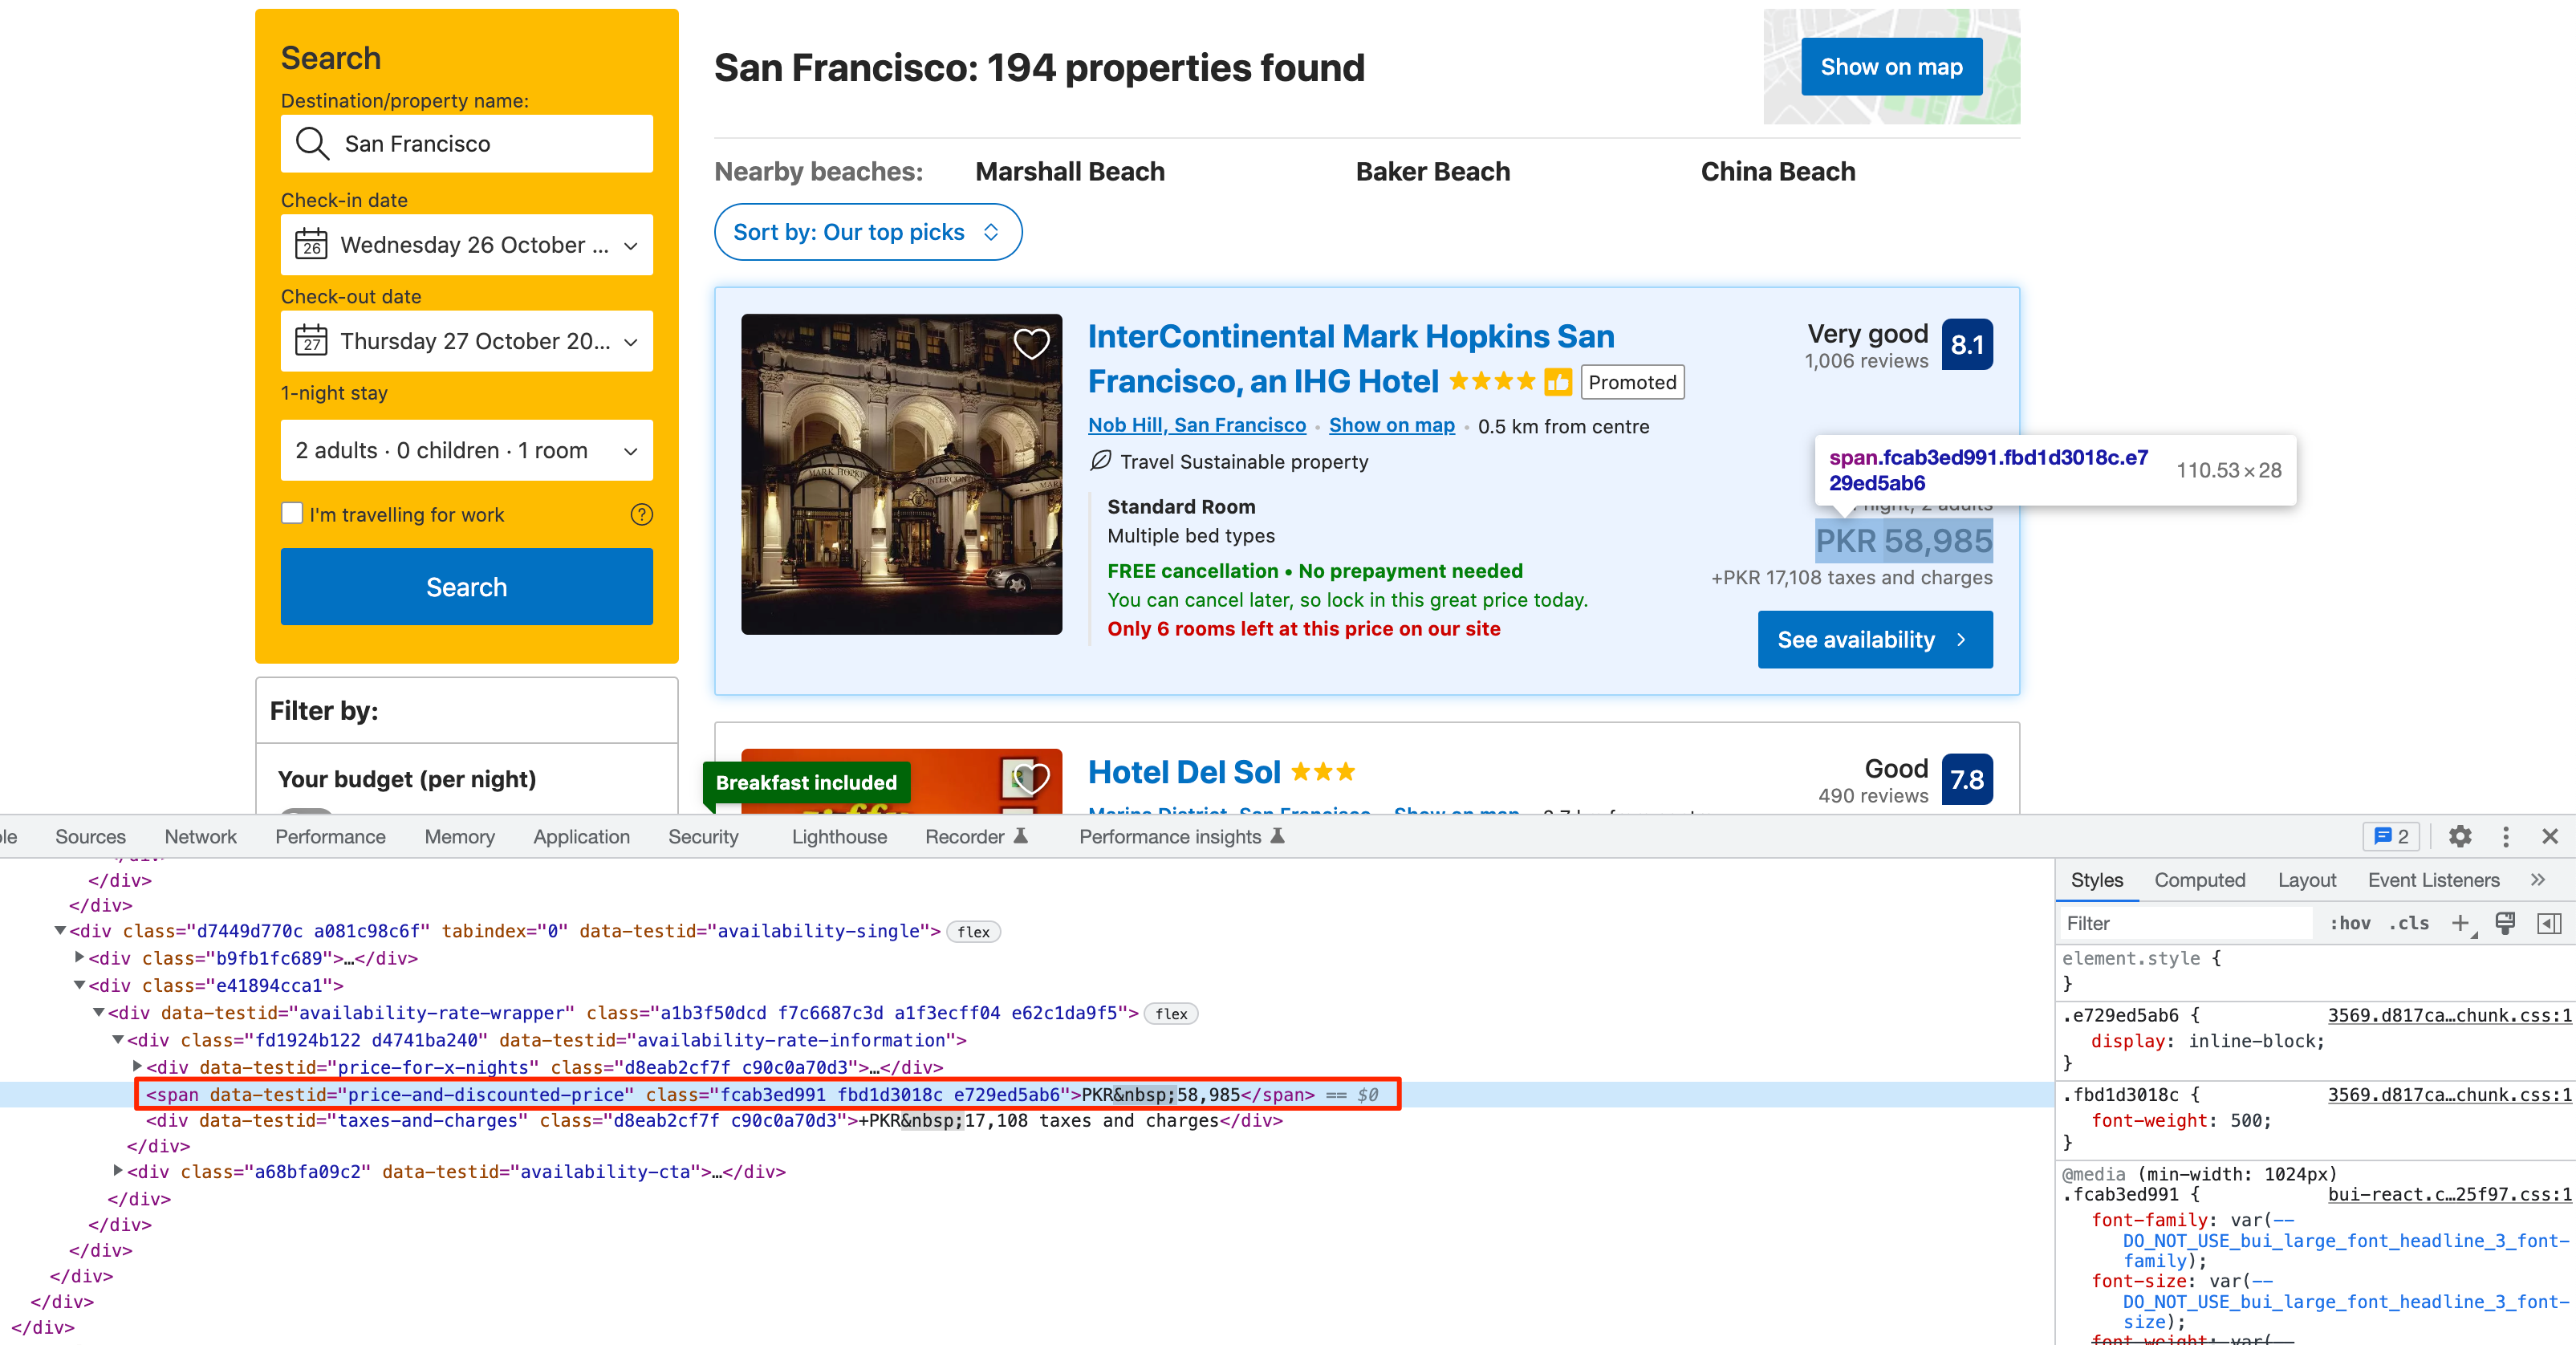2576x1345 pixels.
Task: Enable the I'm travelling for work checkbox
Action: click(x=291, y=513)
